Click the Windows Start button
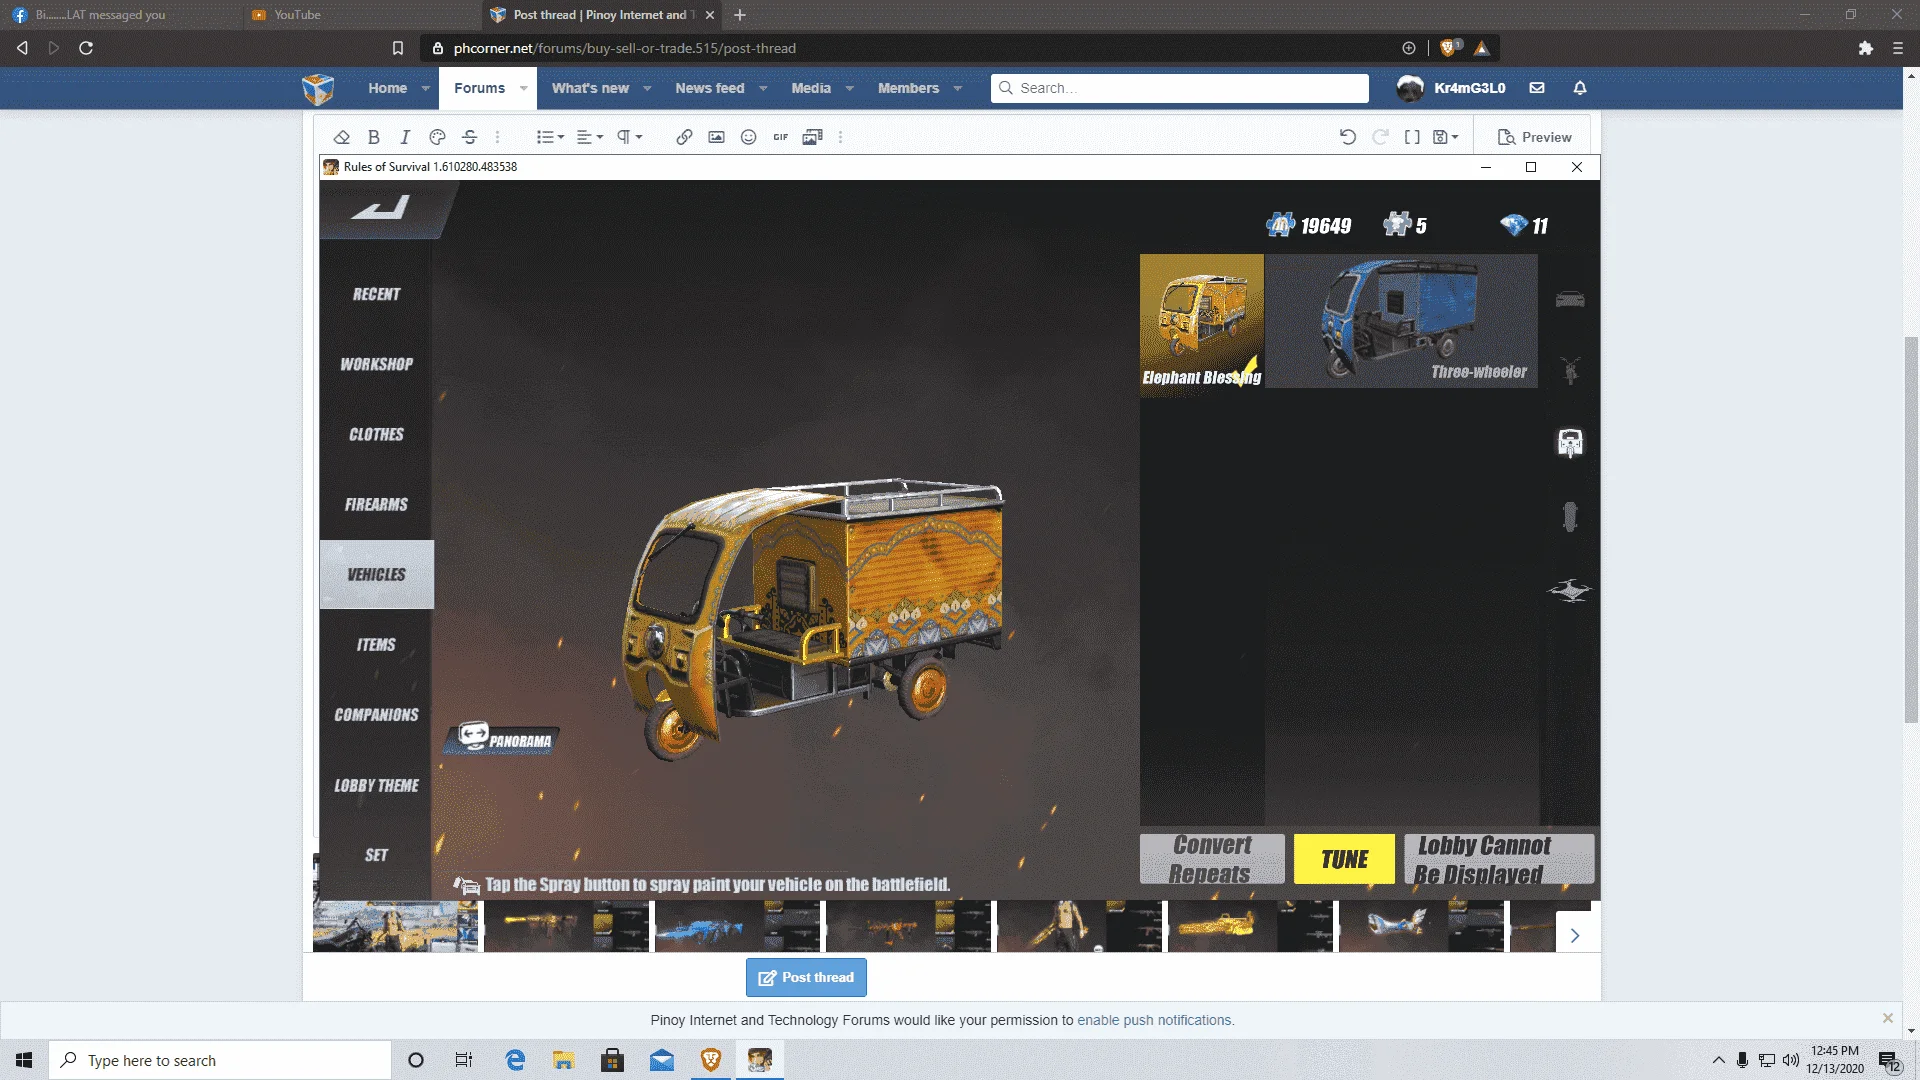Screen dimensions: 1920x1080 pos(24,1060)
